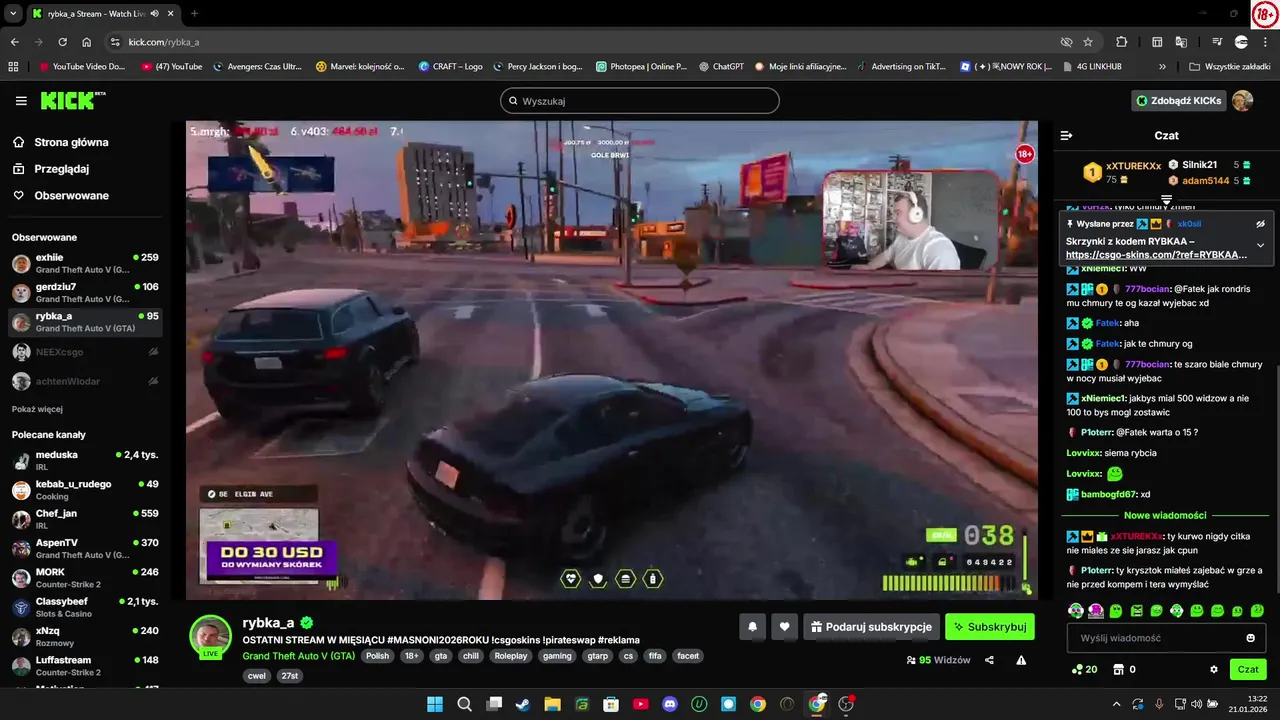Click the address bar URL
Viewport: 1280px width, 720px height.
pyautogui.click(x=164, y=42)
